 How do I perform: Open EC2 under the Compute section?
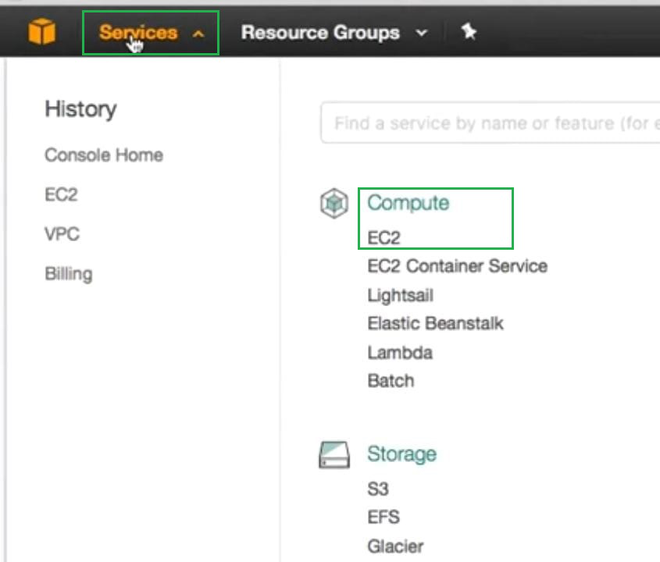384,238
